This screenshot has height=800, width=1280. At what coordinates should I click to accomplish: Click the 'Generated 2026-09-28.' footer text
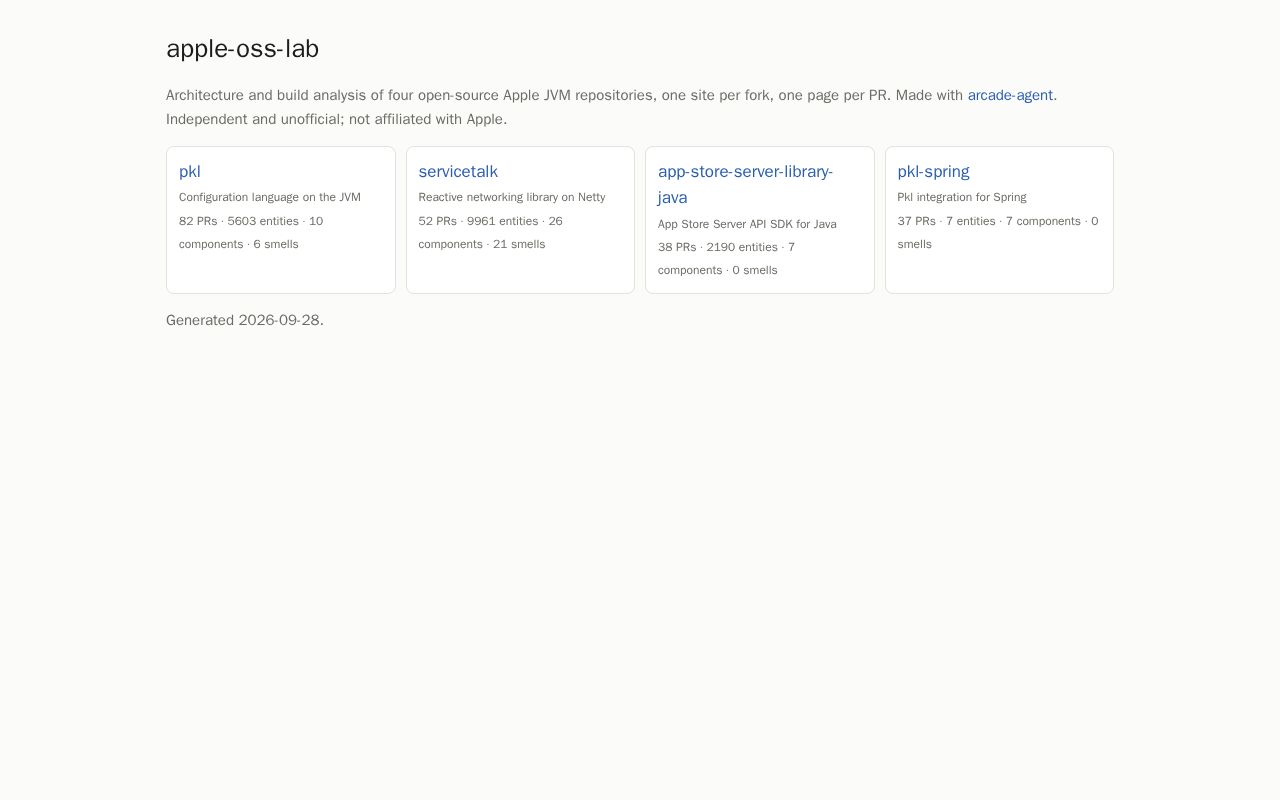[x=245, y=320]
